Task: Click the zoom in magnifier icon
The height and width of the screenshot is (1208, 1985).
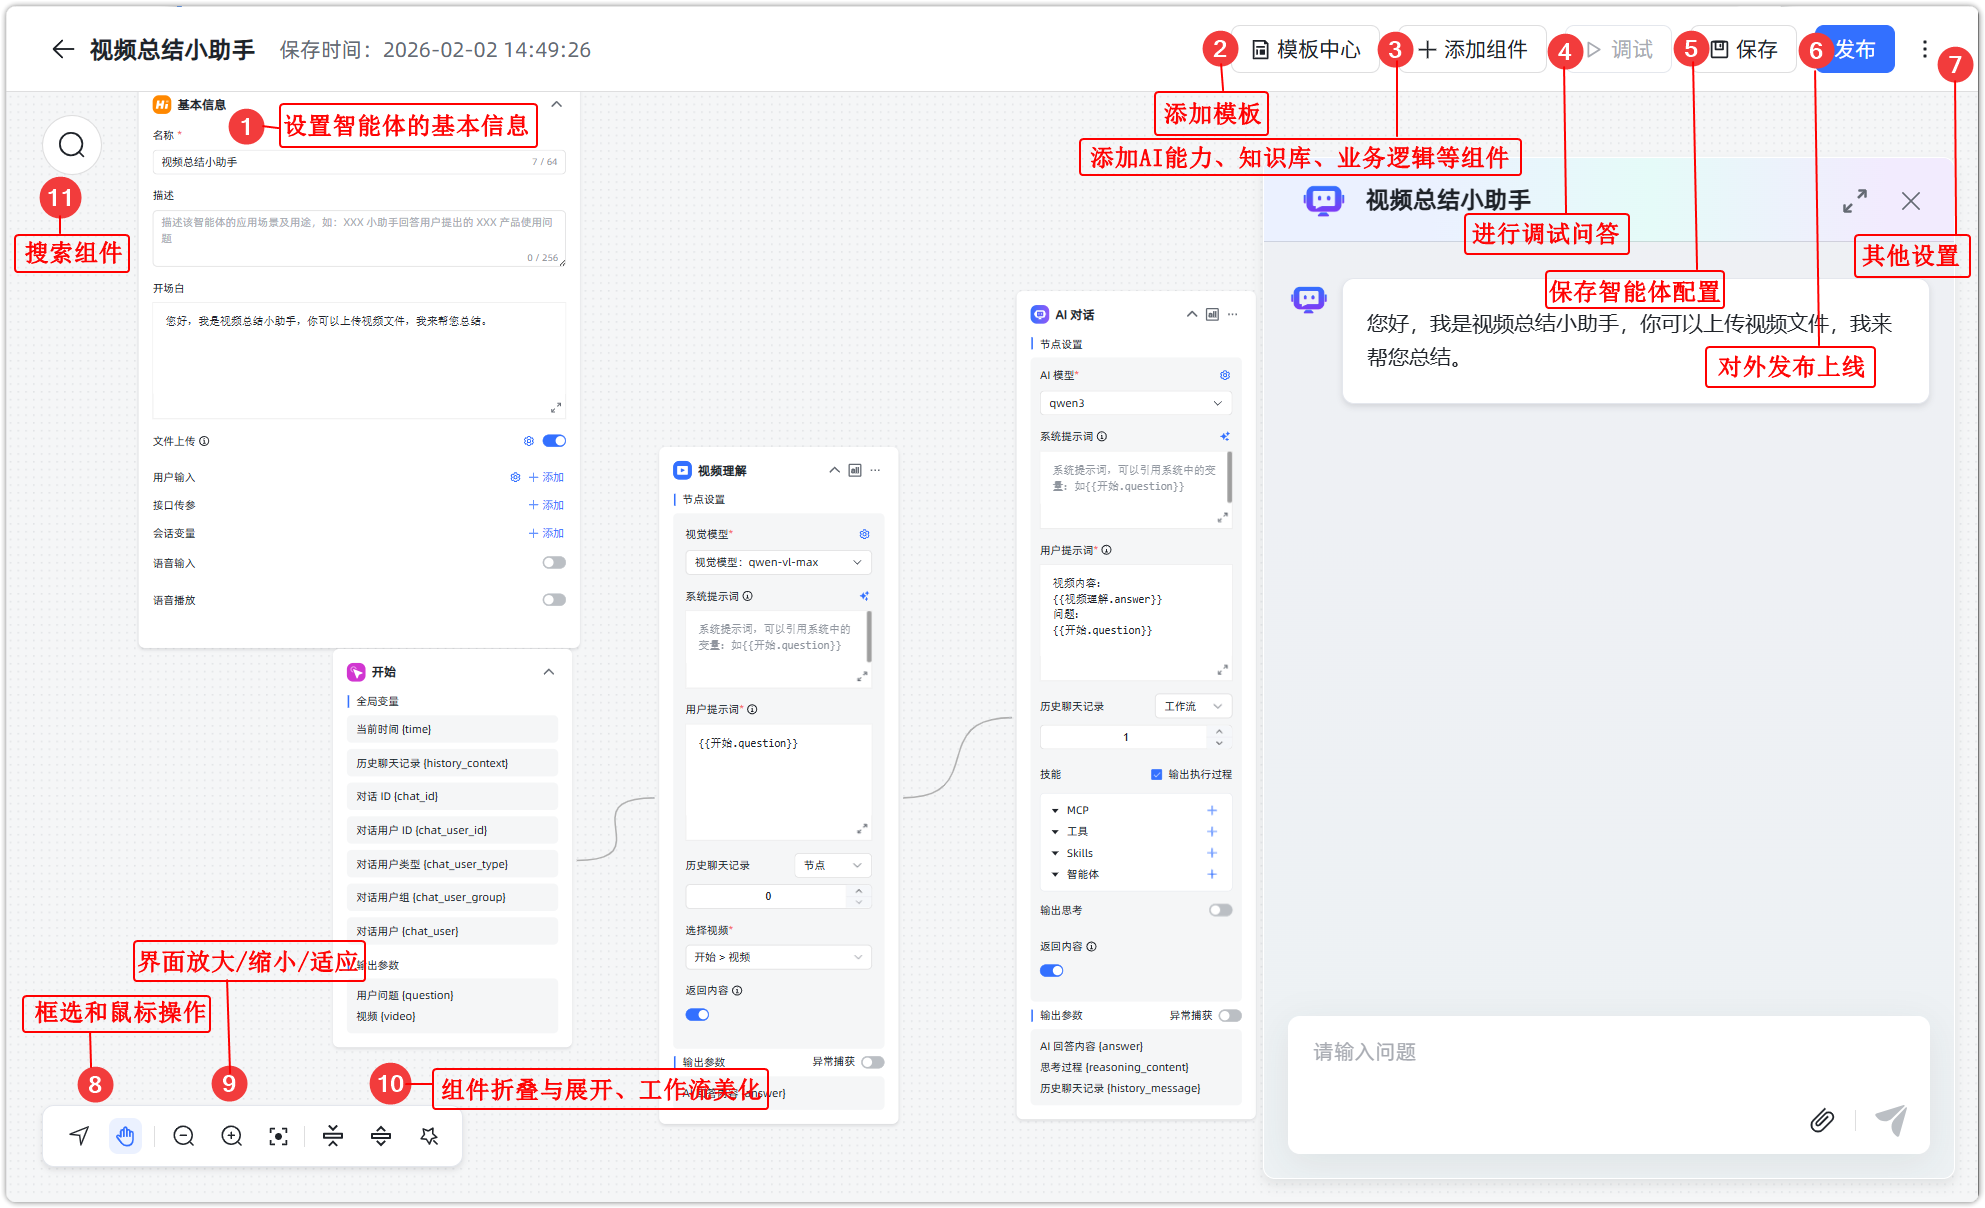Action: coord(232,1136)
